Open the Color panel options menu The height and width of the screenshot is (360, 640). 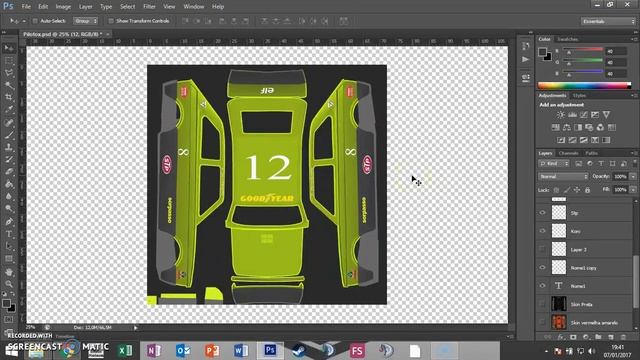[x=634, y=39]
